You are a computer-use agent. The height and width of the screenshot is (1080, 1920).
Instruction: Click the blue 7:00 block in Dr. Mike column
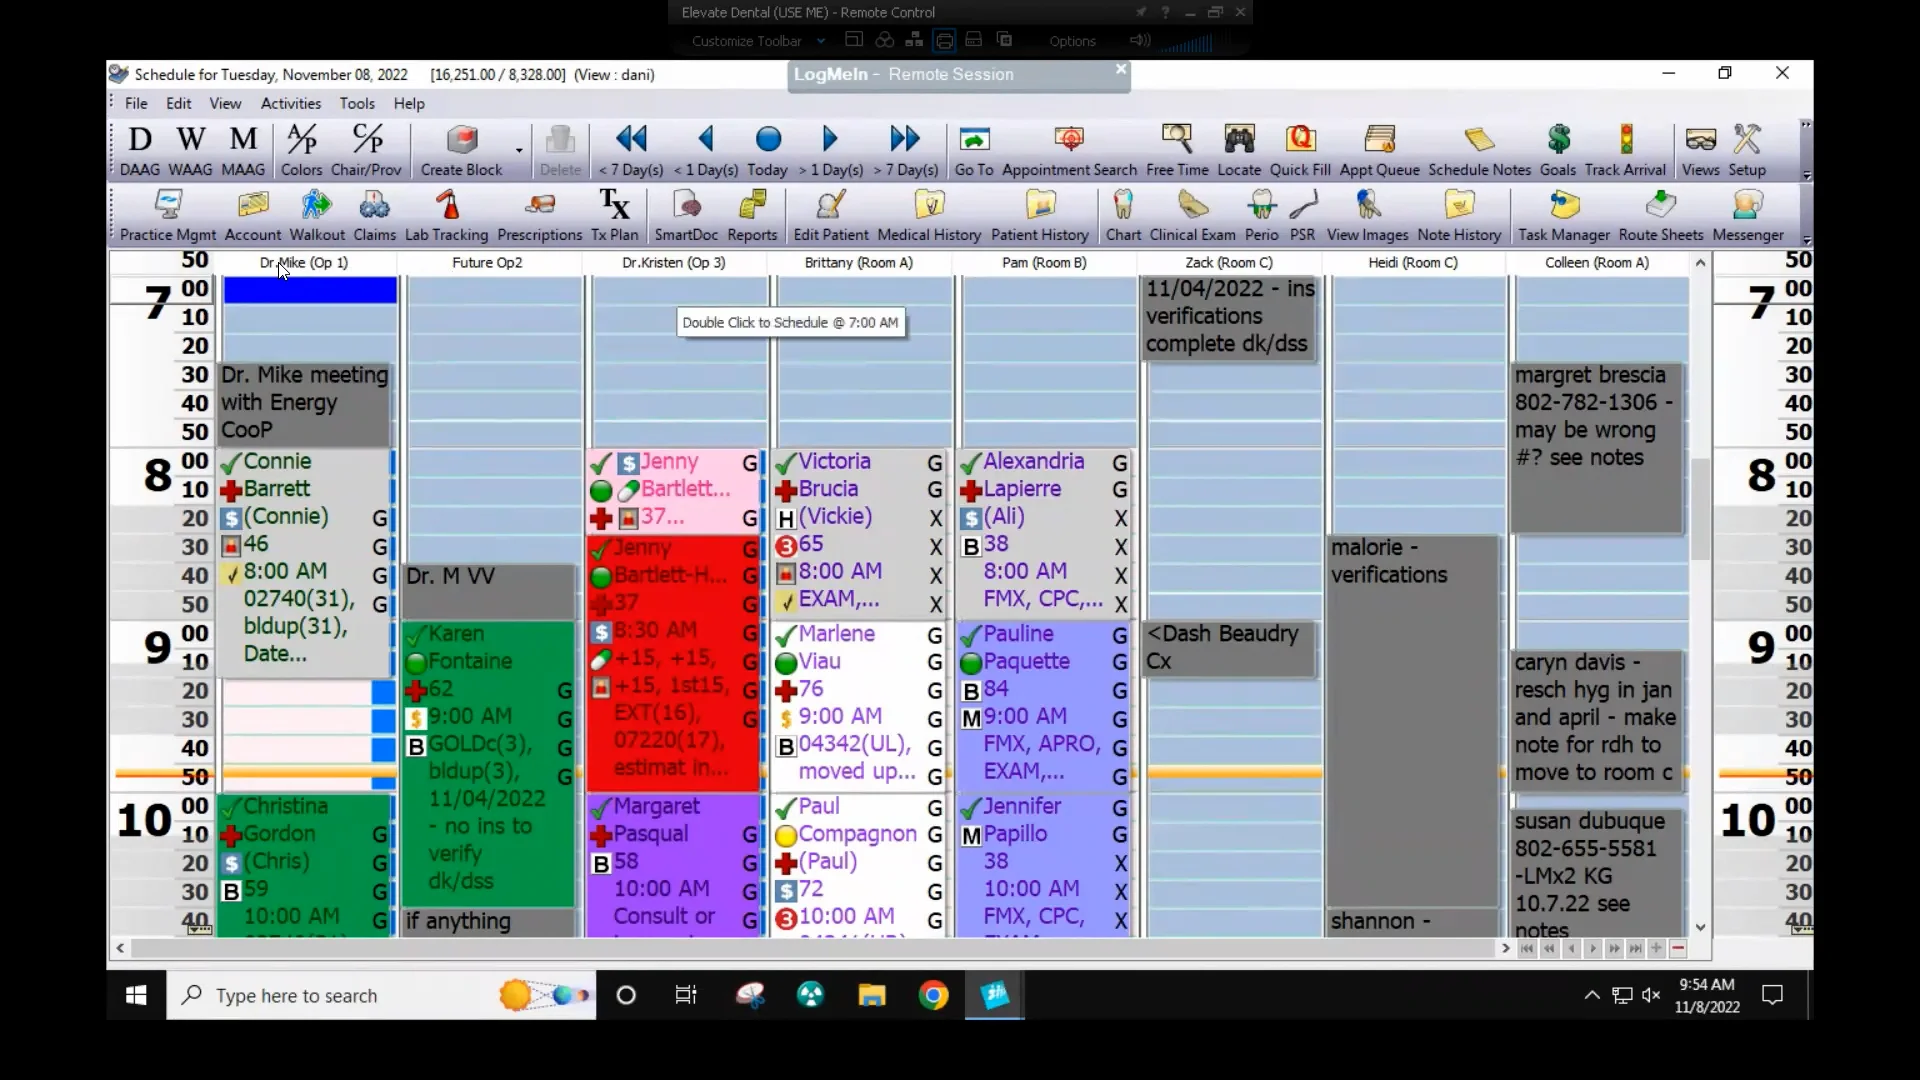tap(310, 290)
